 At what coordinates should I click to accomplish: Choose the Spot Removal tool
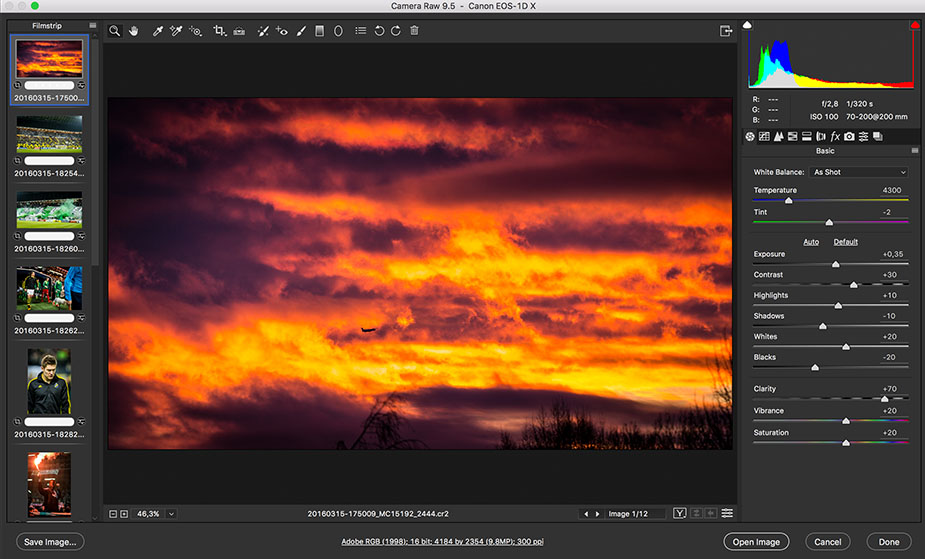point(263,32)
